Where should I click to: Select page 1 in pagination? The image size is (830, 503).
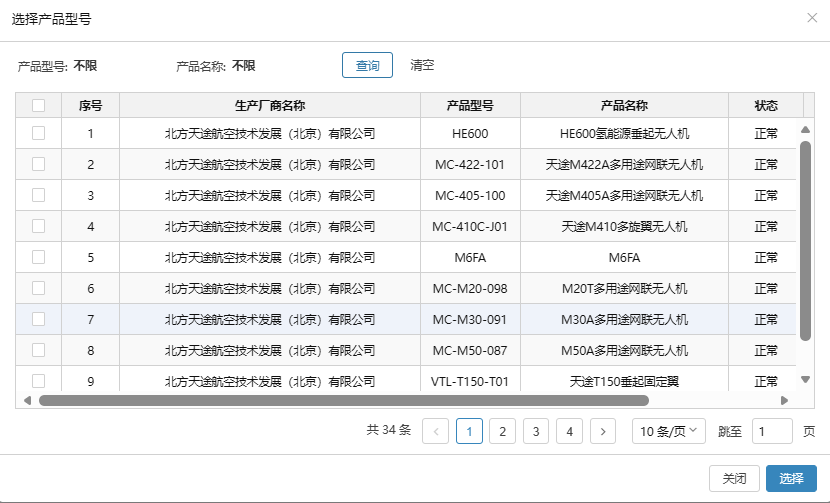click(x=469, y=431)
